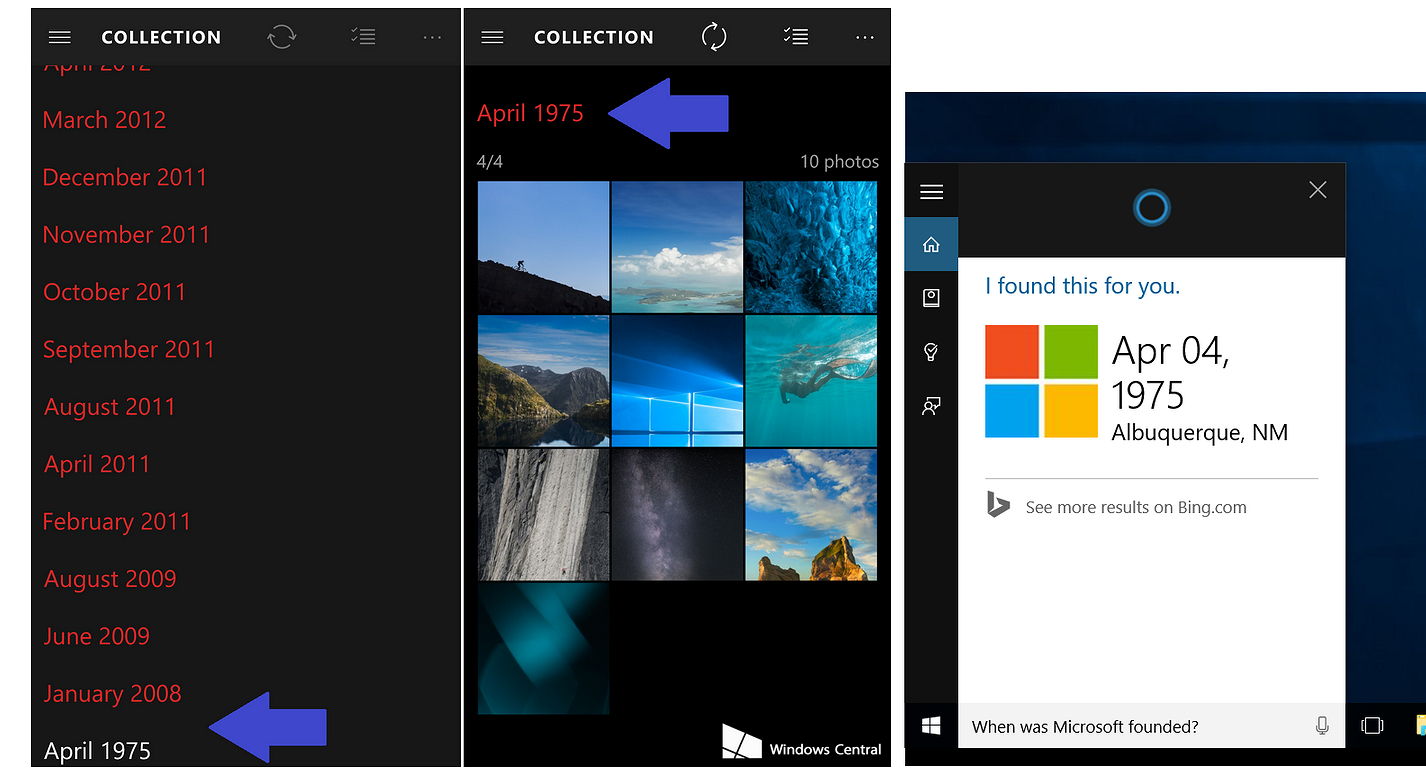Open the underwater swimmer photo

pyautogui.click(x=811, y=381)
